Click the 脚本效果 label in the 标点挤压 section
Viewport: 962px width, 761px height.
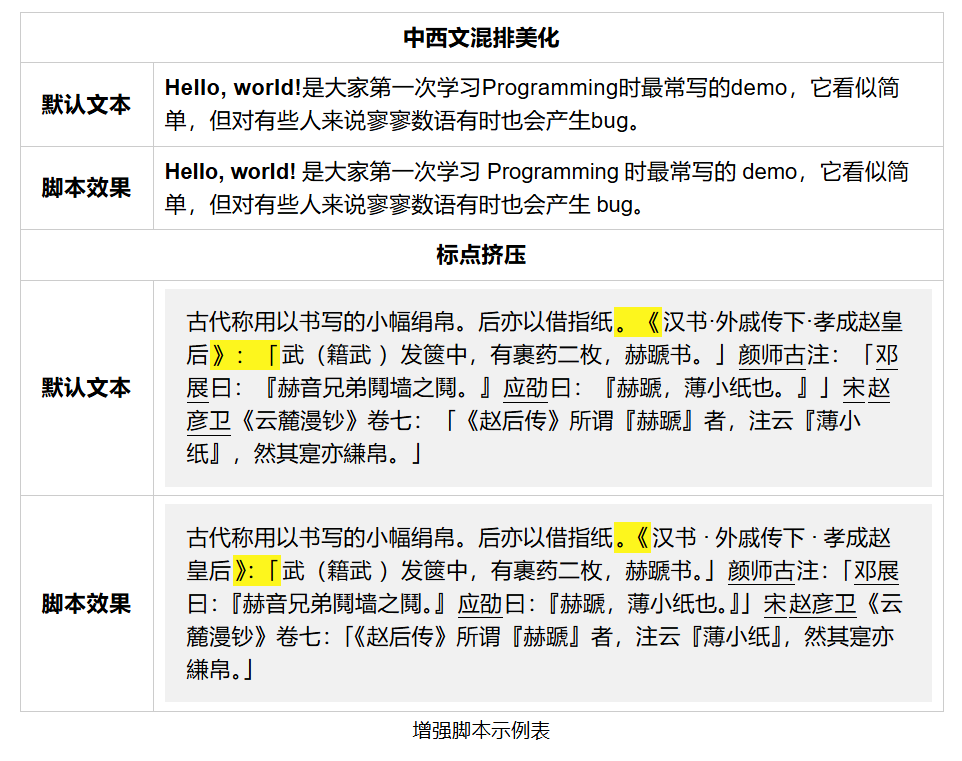(x=86, y=604)
